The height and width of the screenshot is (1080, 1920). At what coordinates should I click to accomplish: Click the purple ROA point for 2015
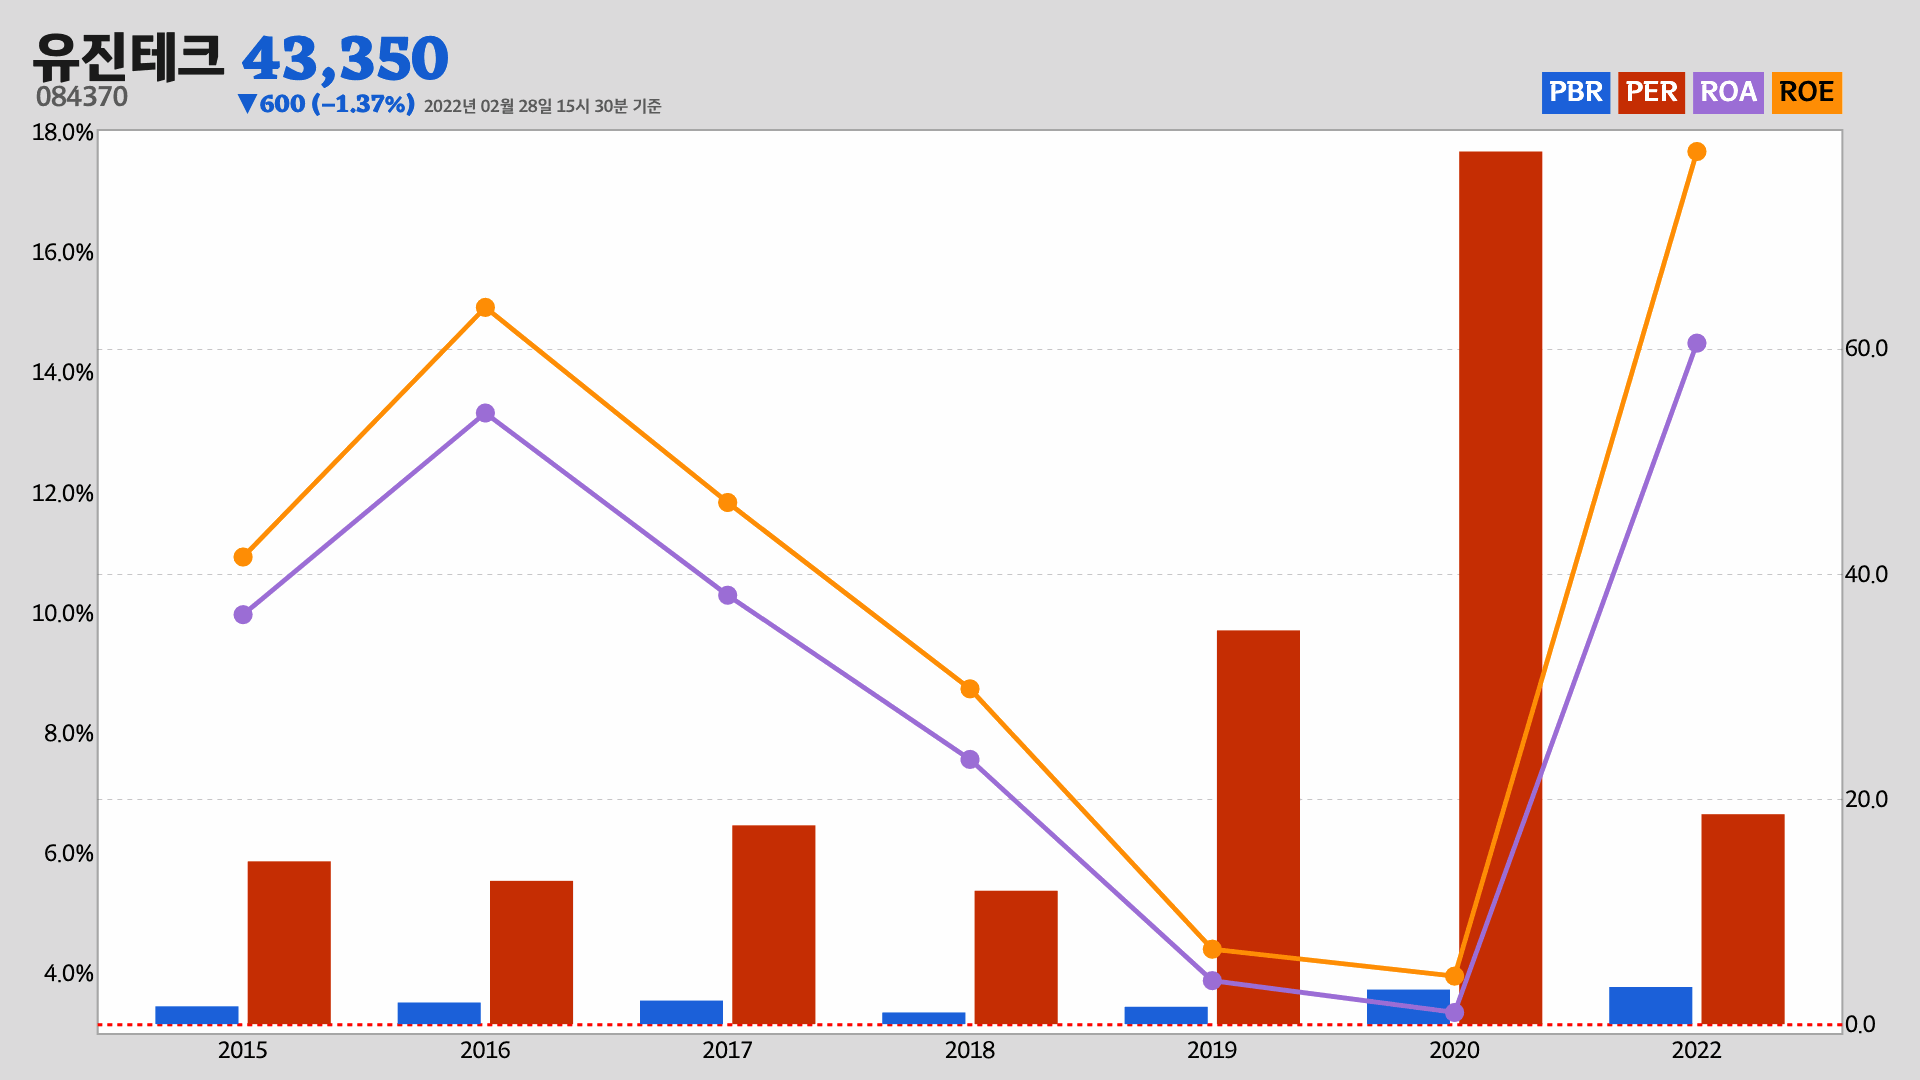[x=243, y=615]
